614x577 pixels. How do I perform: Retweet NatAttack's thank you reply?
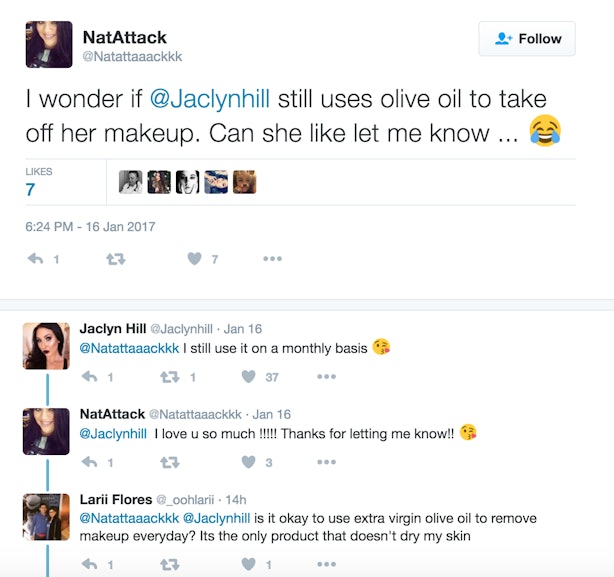170,462
